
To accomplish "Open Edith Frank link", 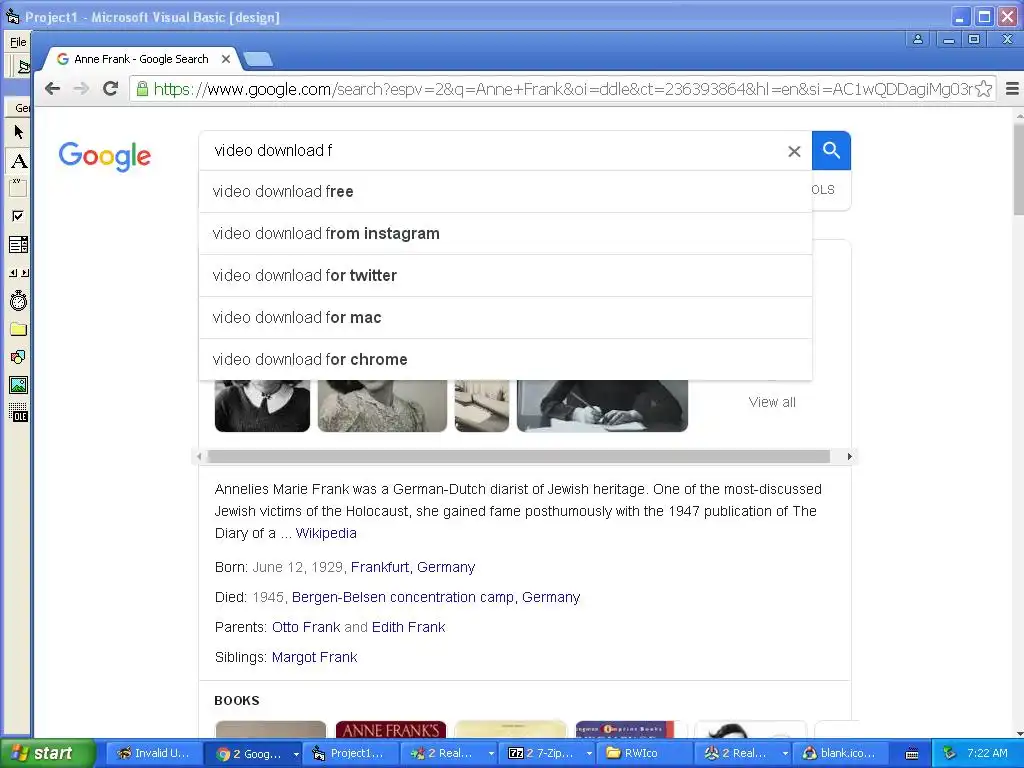I will coord(408,627).
